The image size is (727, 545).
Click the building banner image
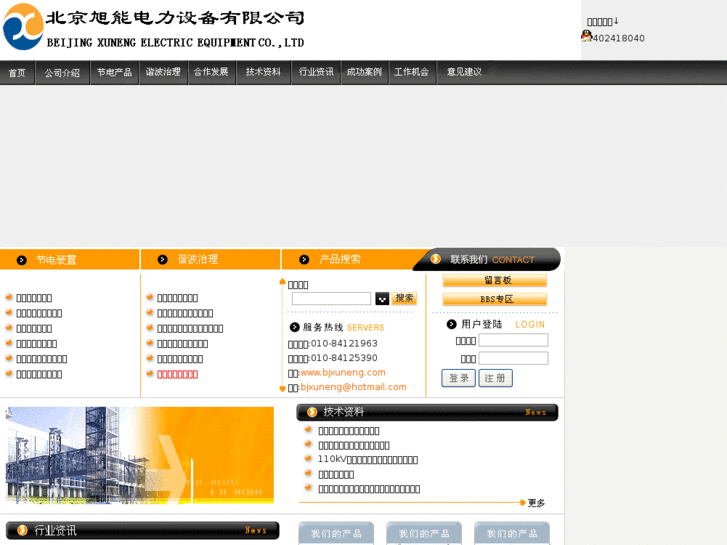pos(140,455)
